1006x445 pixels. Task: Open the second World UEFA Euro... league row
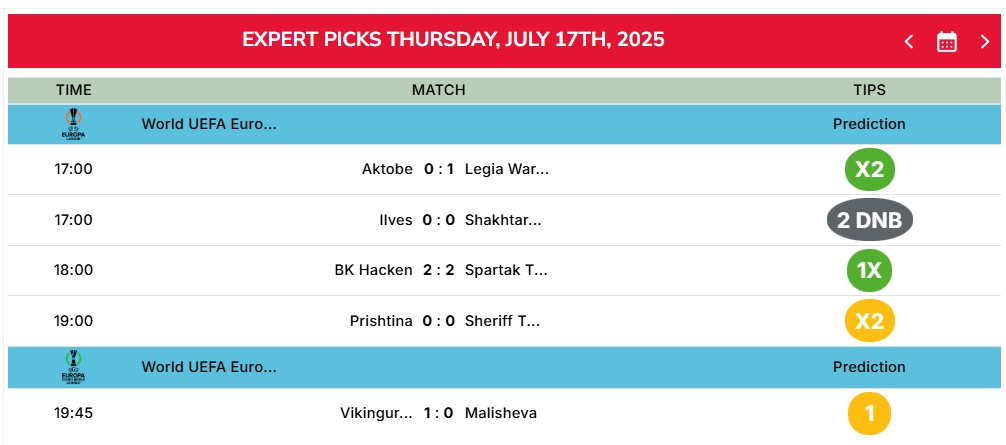pos(504,367)
